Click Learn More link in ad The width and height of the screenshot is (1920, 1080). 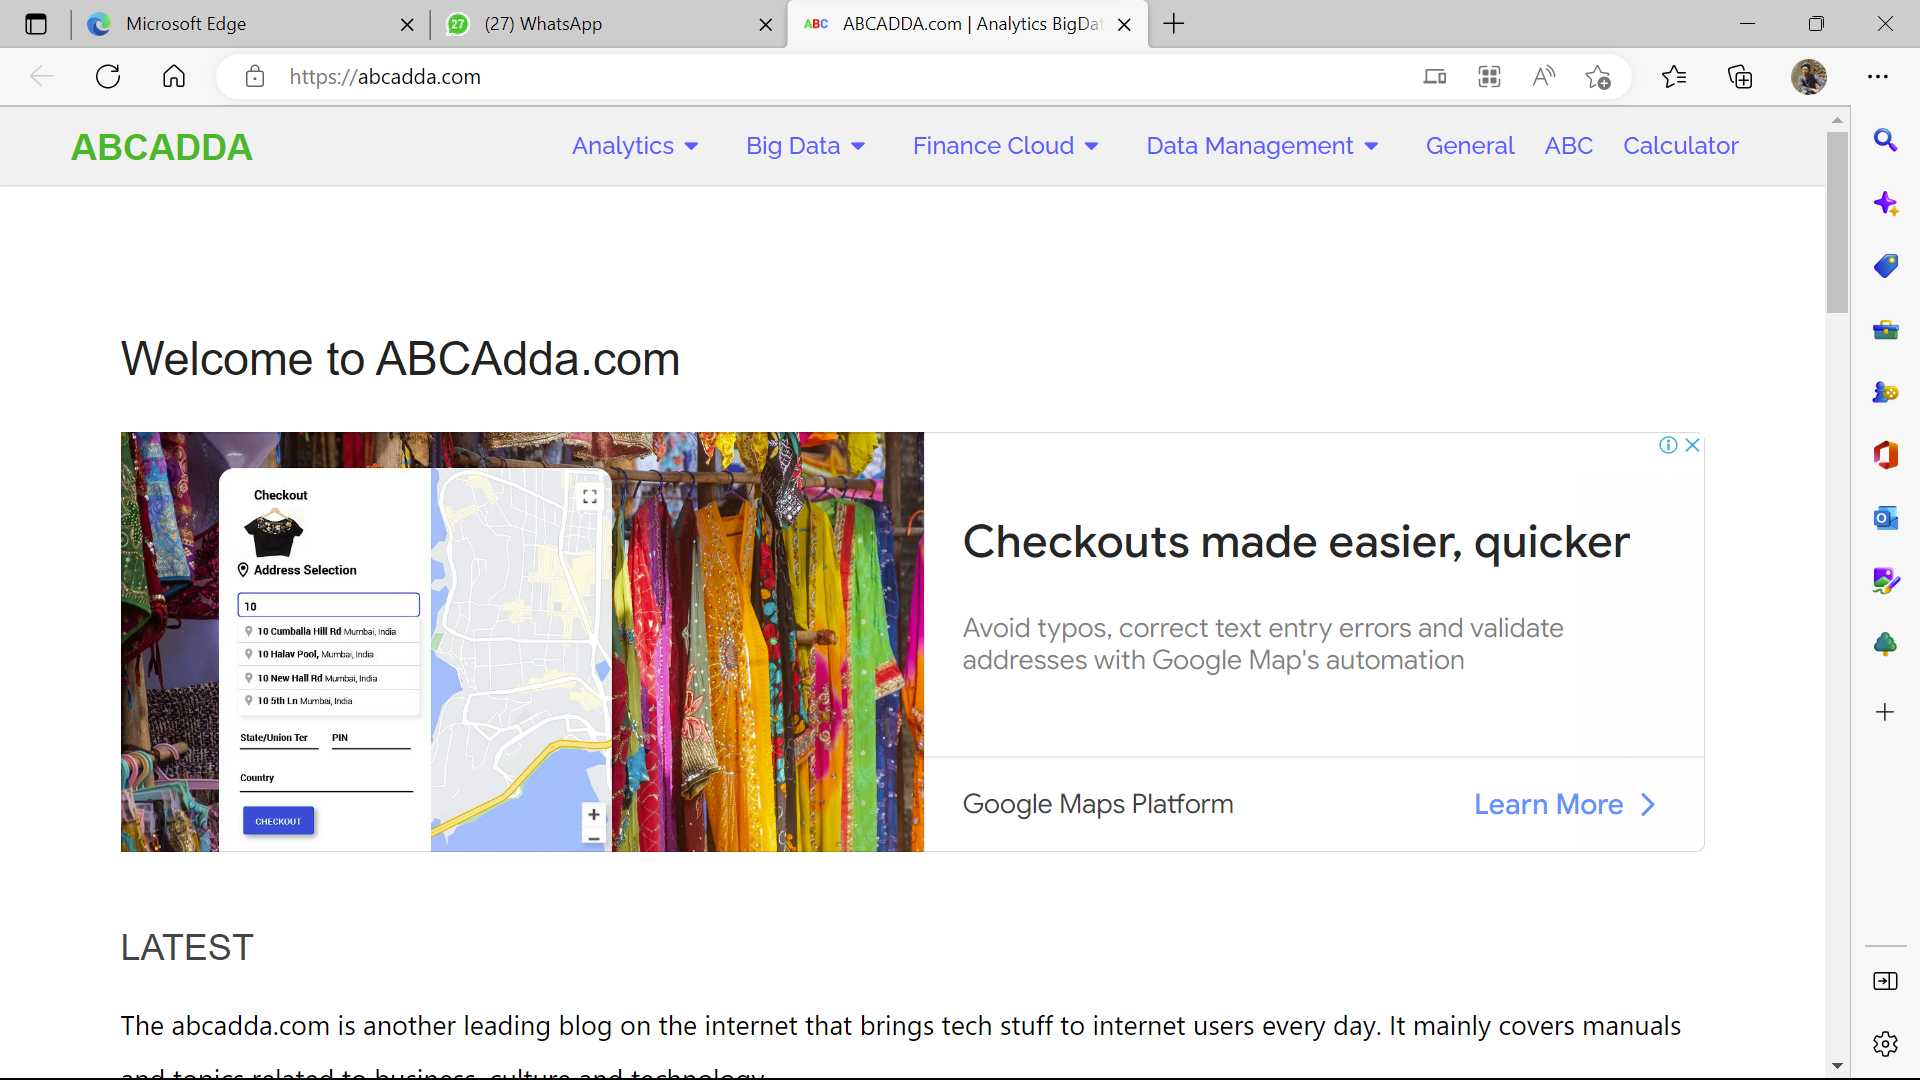[1563, 804]
